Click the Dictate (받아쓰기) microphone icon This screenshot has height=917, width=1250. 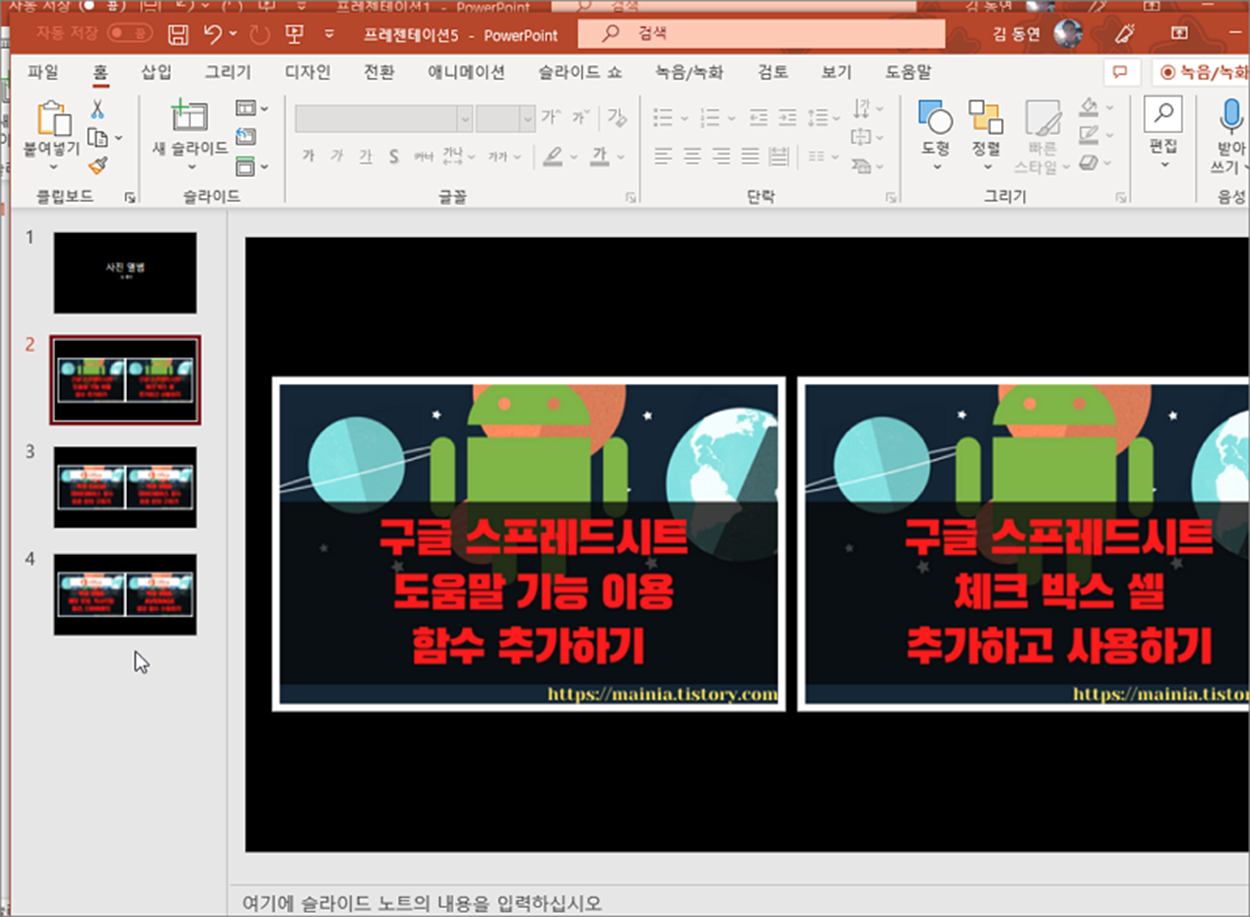pyautogui.click(x=1231, y=118)
